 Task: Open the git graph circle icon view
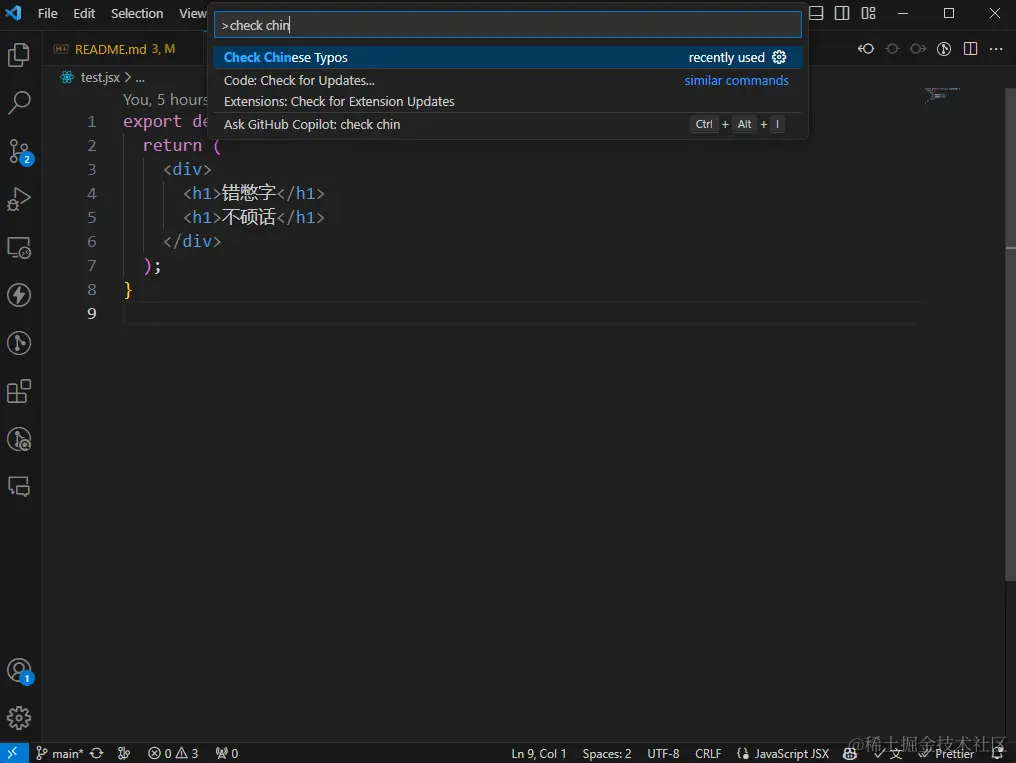19,343
